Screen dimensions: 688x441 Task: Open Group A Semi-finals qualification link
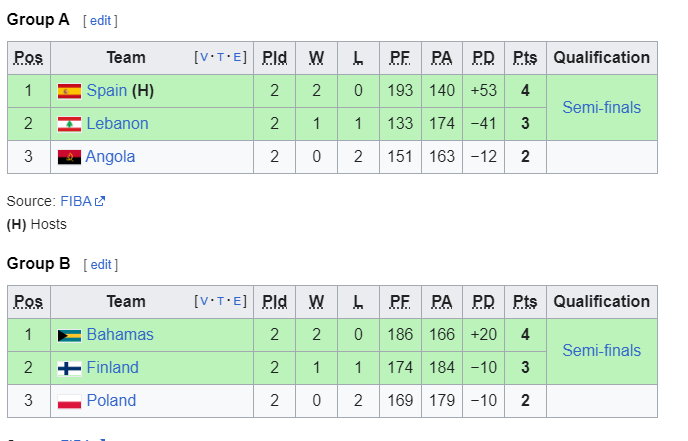pos(602,107)
